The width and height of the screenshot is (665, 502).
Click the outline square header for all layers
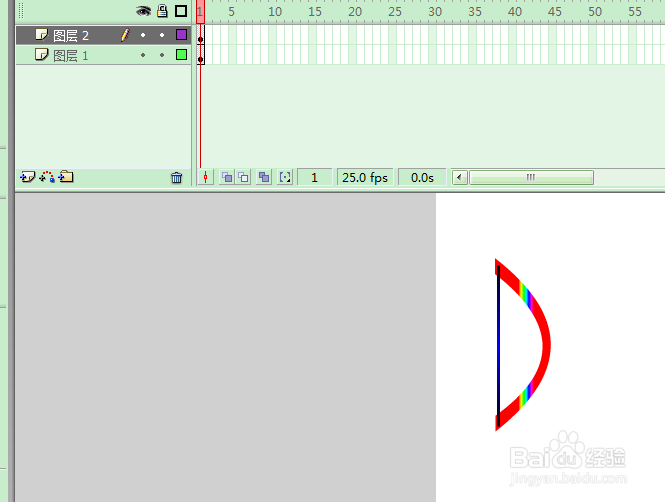181,11
